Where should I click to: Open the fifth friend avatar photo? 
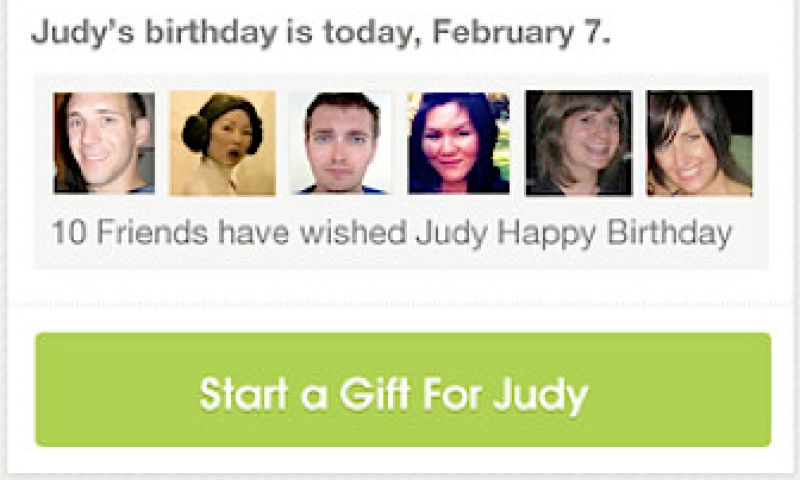[x=578, y=143]
